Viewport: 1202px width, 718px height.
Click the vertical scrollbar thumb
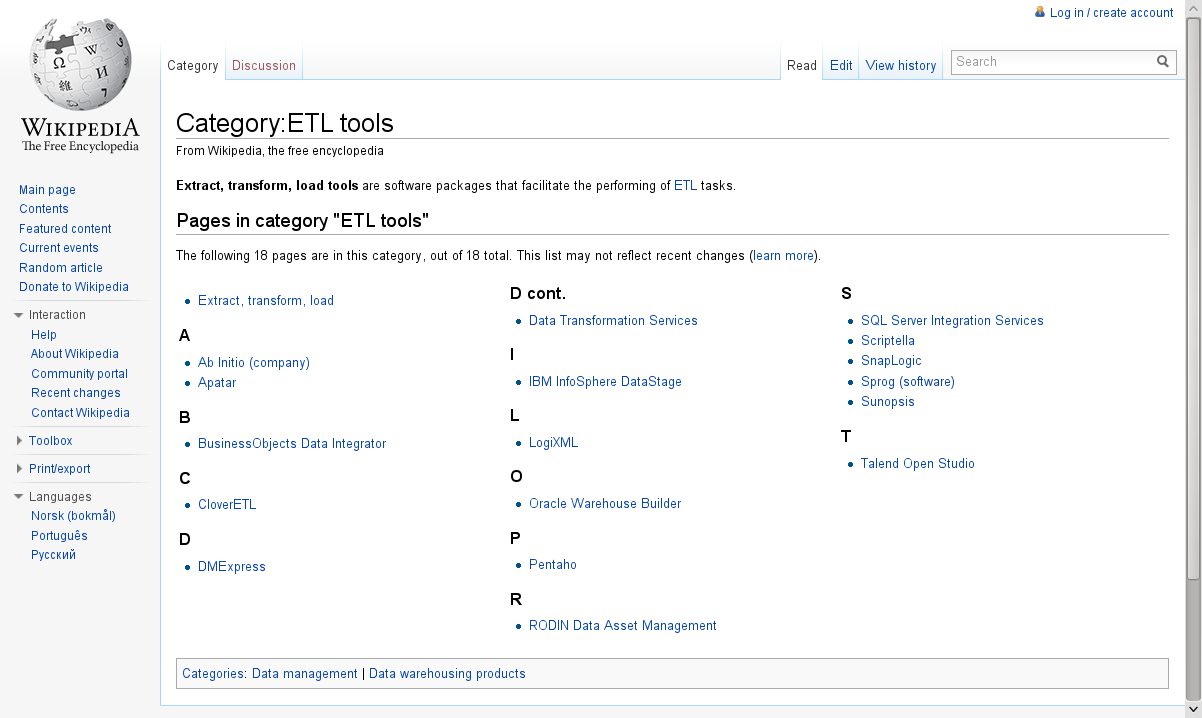point(1193,299)
